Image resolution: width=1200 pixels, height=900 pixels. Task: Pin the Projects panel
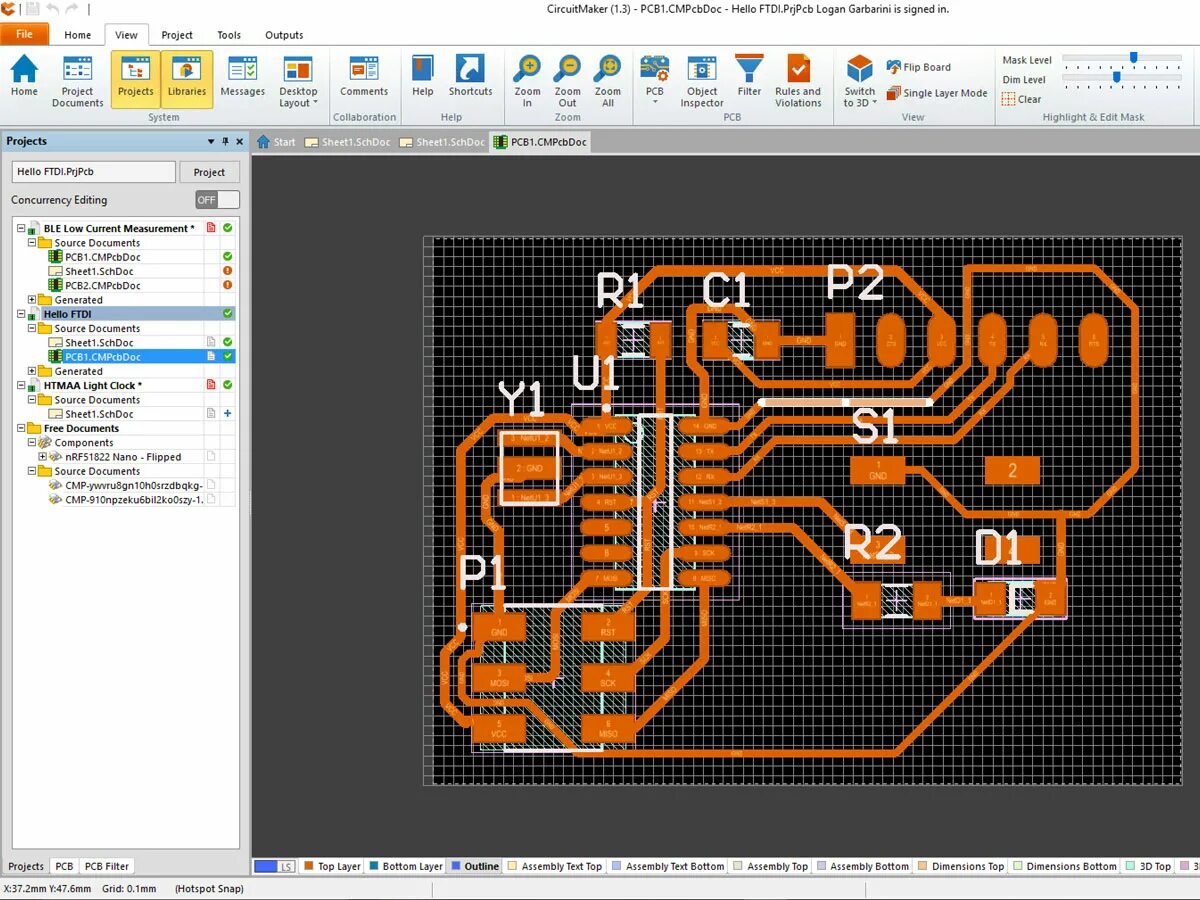(x=225, y=142)
